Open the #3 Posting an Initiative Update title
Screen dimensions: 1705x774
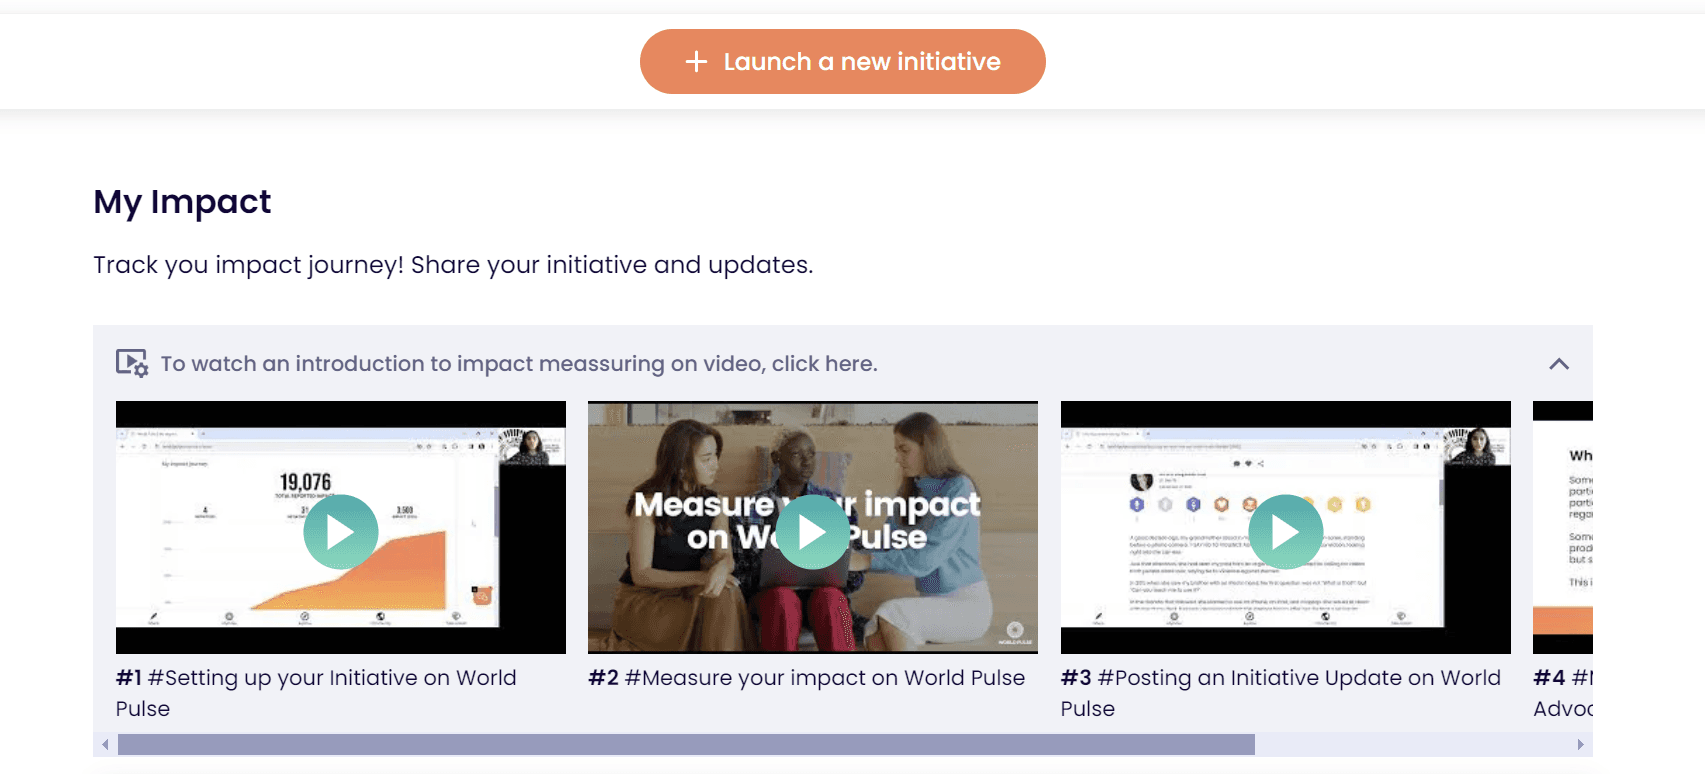(1281, 693)
